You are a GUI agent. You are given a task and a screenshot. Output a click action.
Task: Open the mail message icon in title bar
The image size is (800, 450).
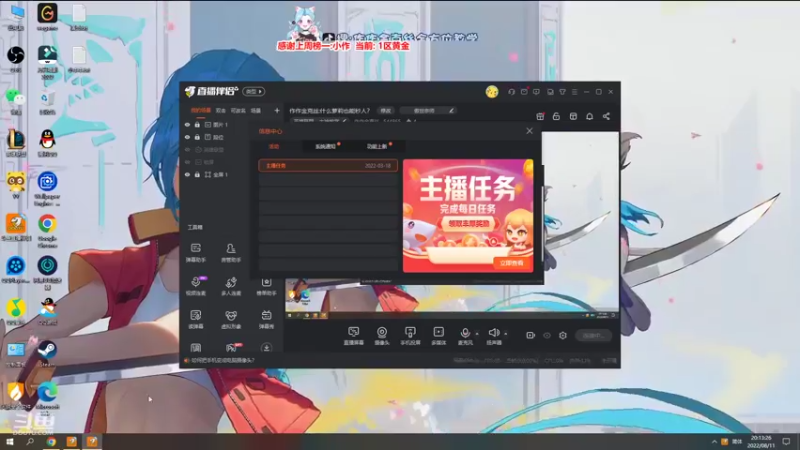click(524, 92)
